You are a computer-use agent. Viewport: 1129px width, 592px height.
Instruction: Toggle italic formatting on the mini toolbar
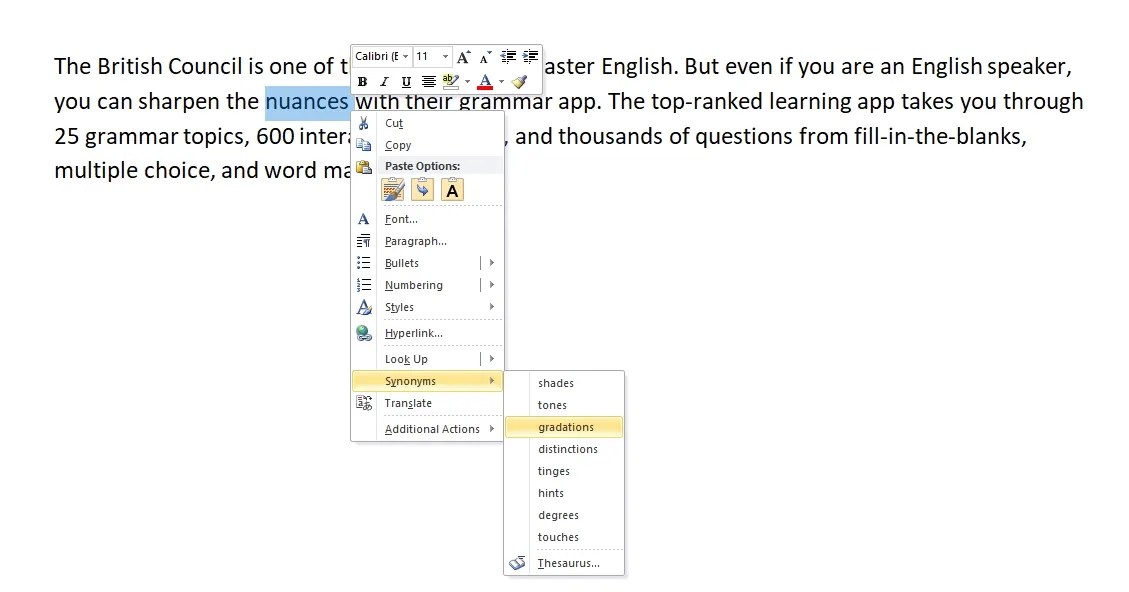385,81
